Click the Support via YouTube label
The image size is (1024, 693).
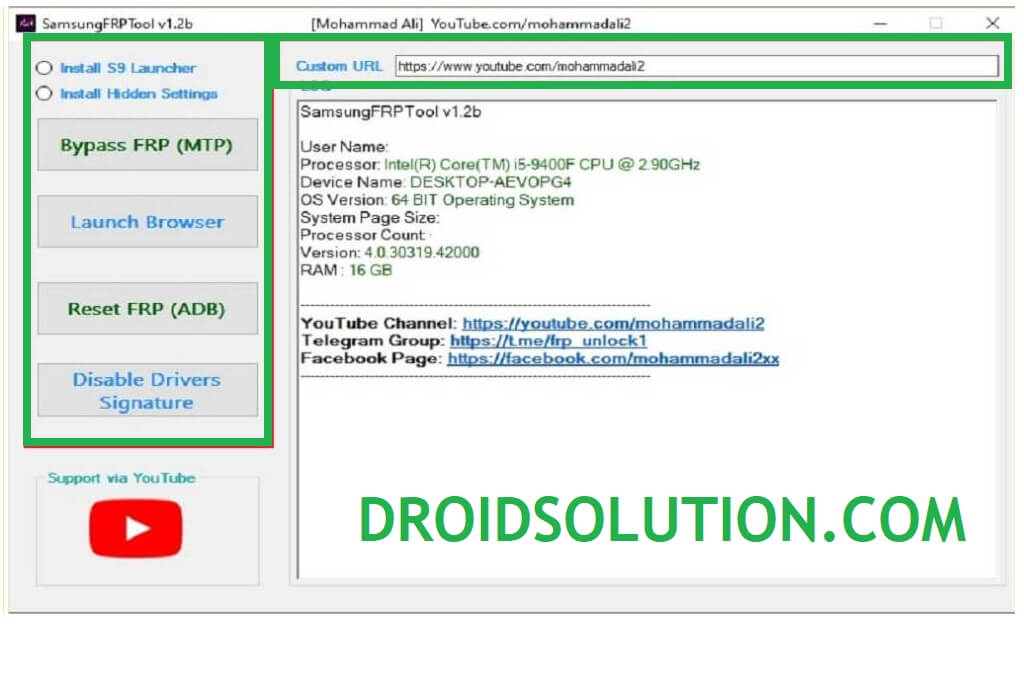pos(121,477)
